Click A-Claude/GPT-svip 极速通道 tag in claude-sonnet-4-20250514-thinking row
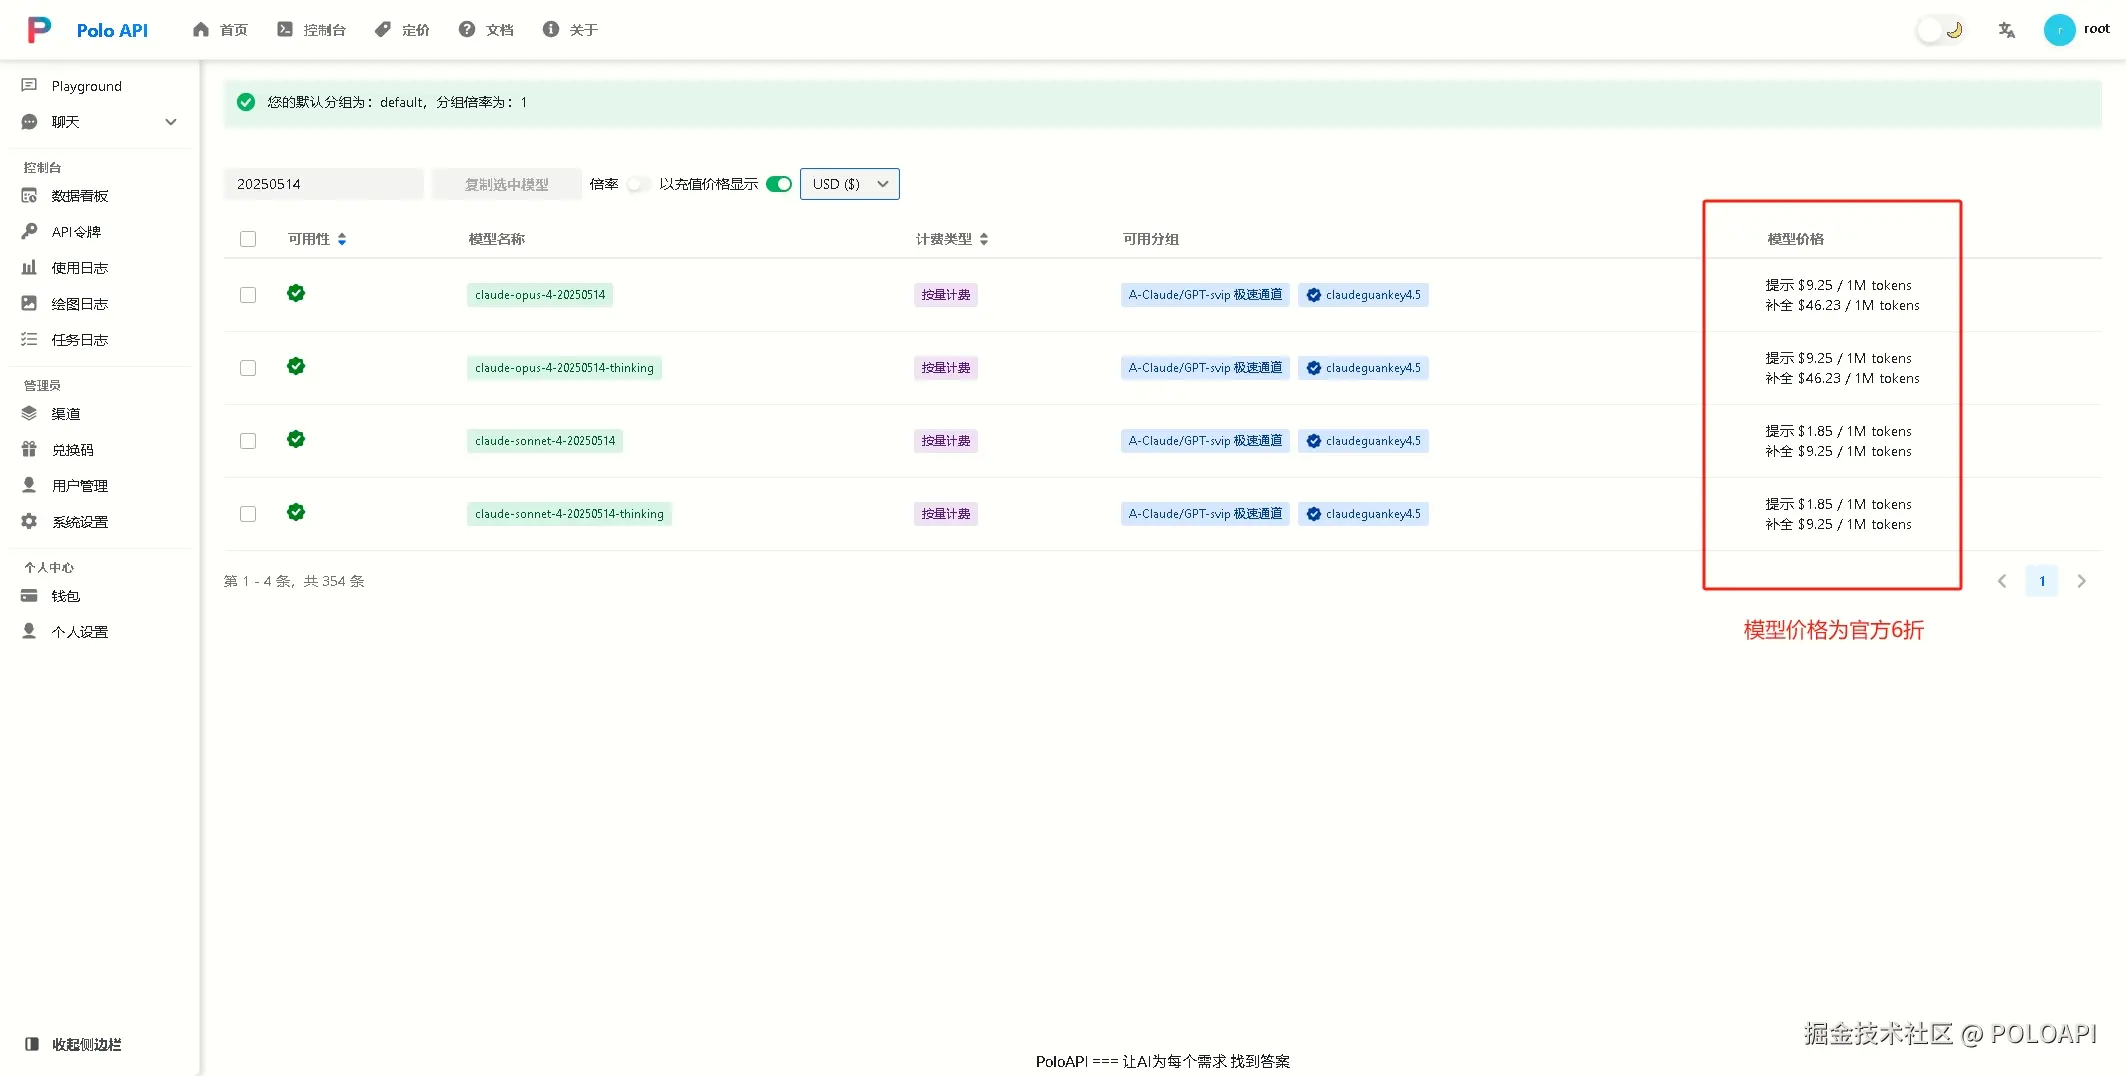Image resolution: width=2126 pixels, height=1076 pixels. (x=1205, y=514)
